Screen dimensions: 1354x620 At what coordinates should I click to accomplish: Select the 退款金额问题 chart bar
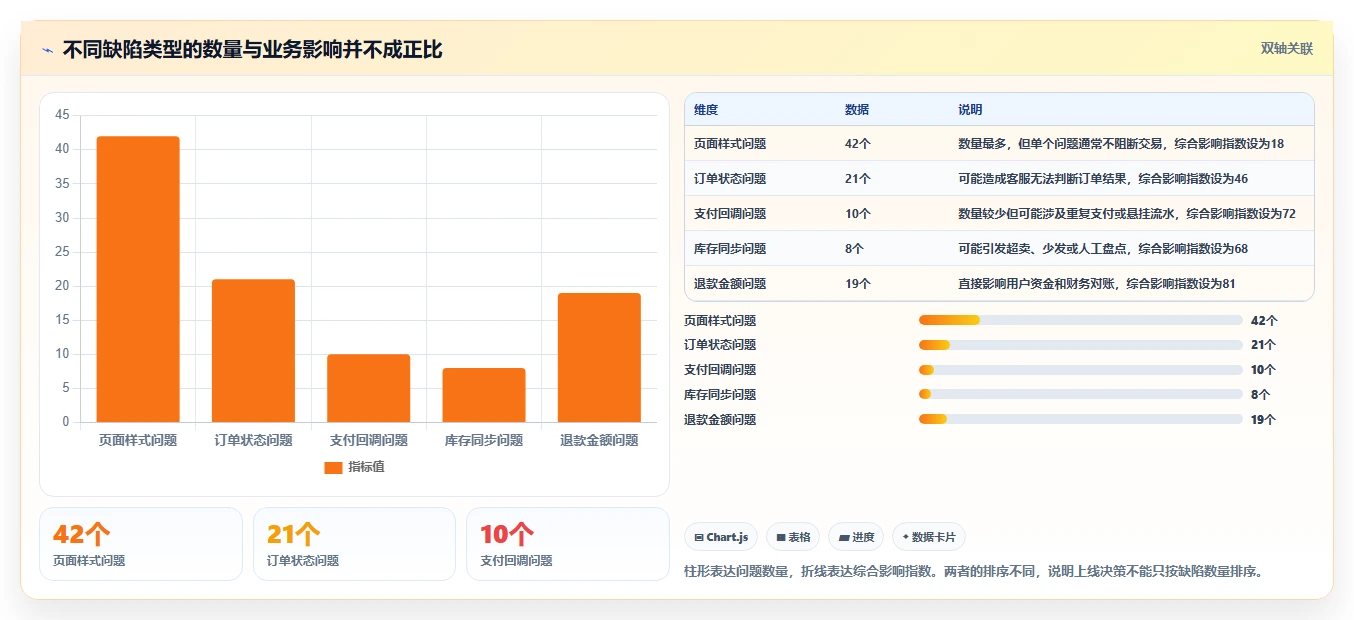click(599, 357)
